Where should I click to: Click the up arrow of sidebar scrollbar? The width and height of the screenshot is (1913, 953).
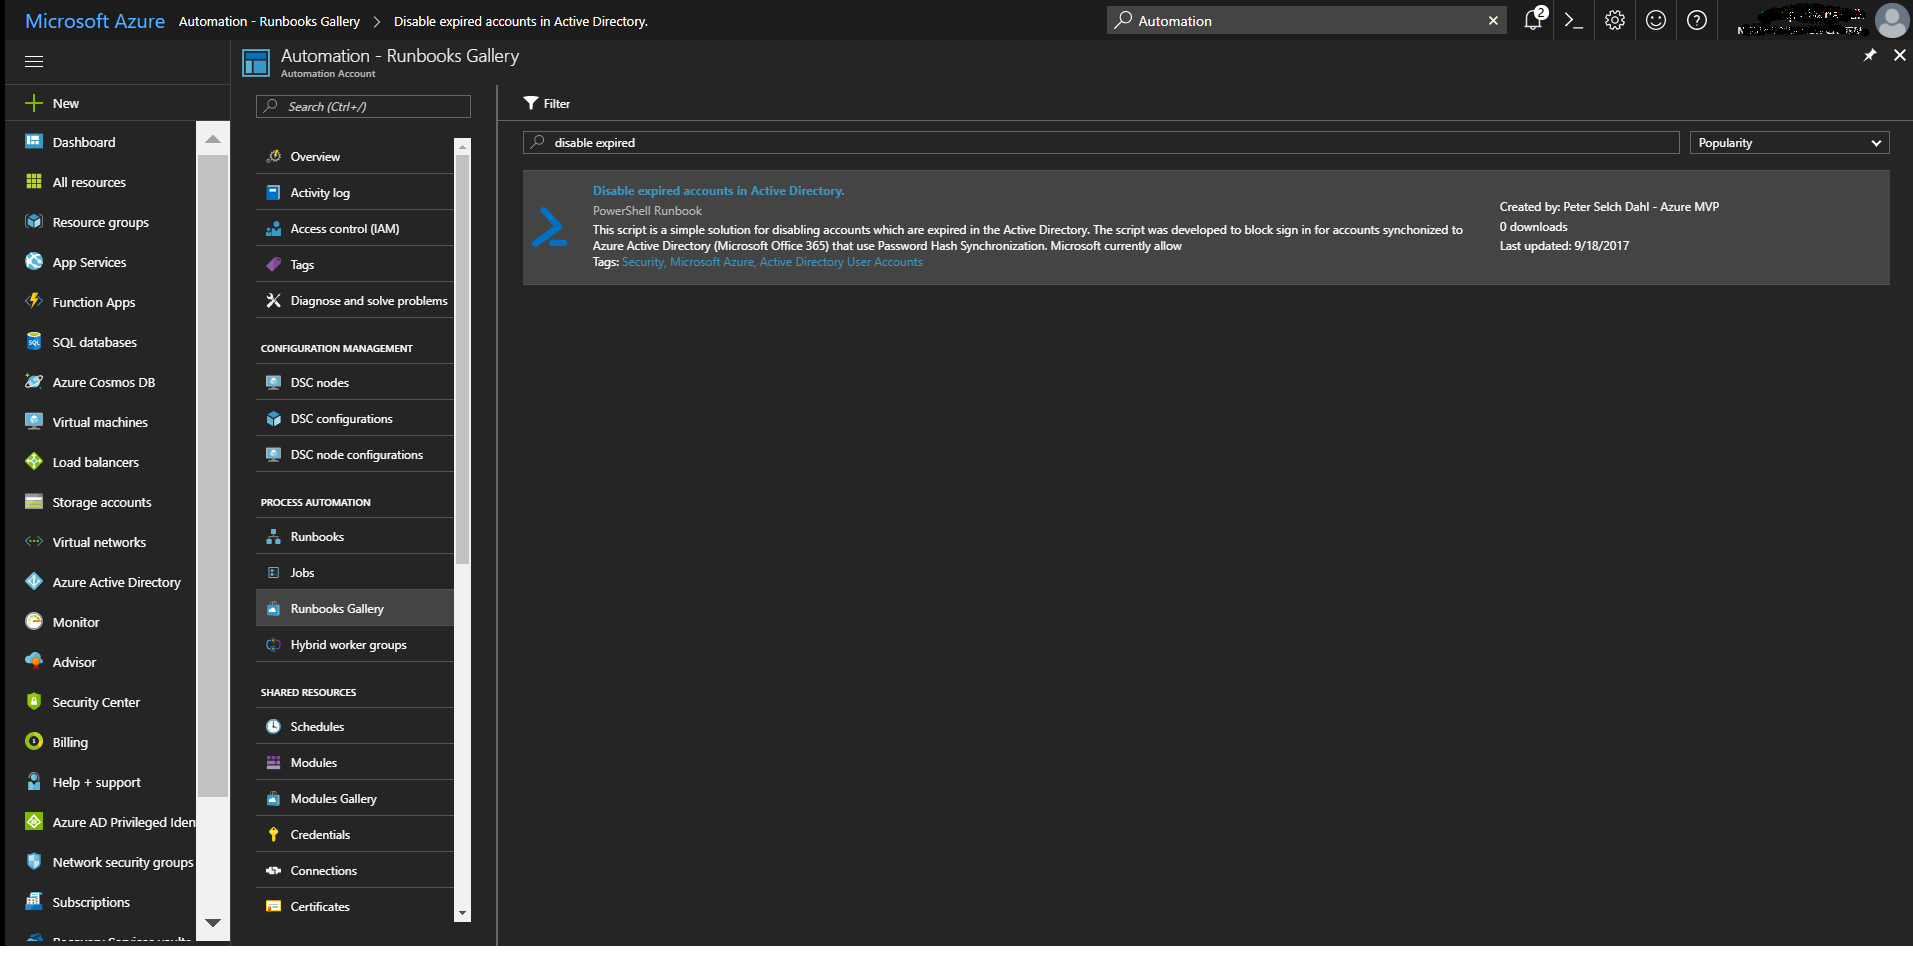[x=212, y=139]
